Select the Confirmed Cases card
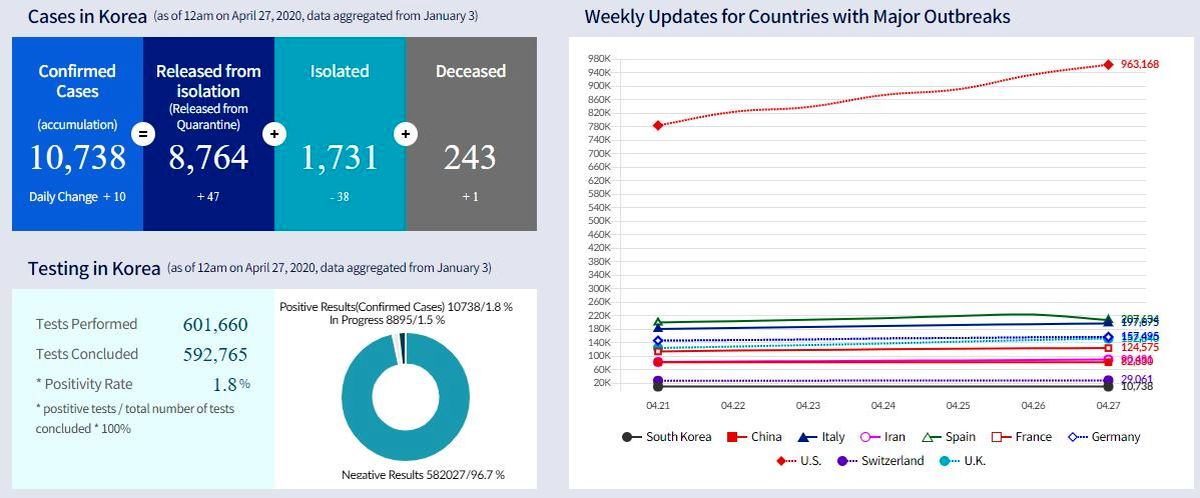This screenshot has height=498, width=1200. [78, 134]
